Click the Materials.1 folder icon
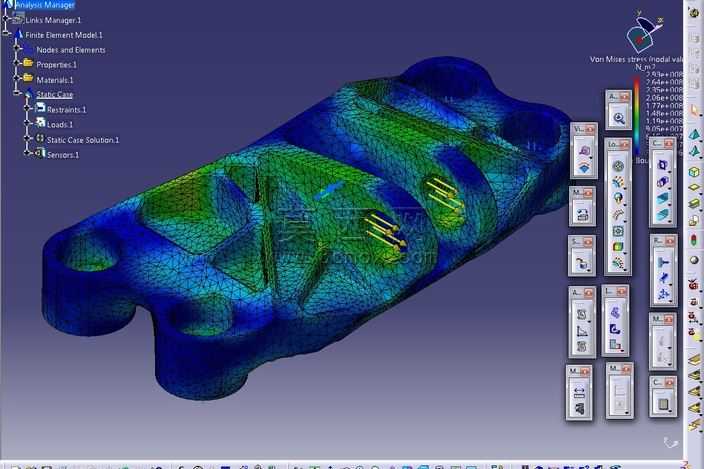This screenshot has height=469, width=704. (28, 78)
